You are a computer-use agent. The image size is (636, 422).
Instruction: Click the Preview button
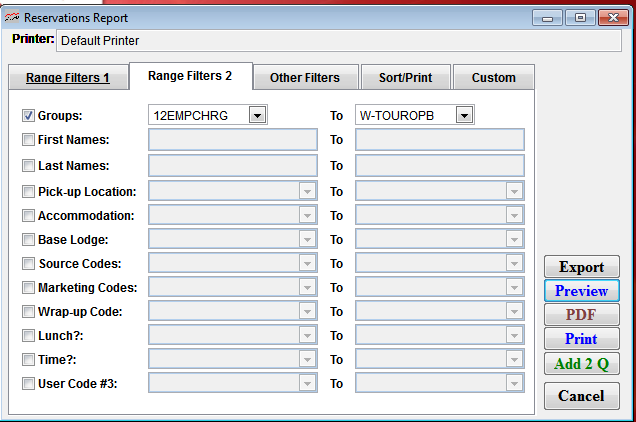[x=582, y=291]
